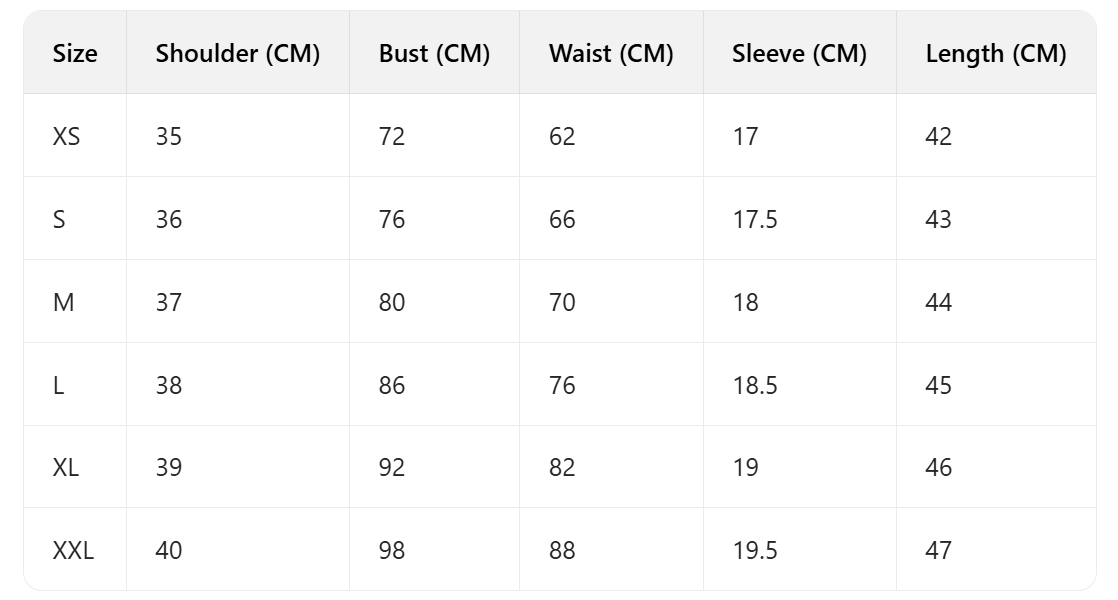The width and height of the screenshot is (1118, 600).
Task: Select the XL size row label
Action: pyautogui.click(x=66, y=467)
